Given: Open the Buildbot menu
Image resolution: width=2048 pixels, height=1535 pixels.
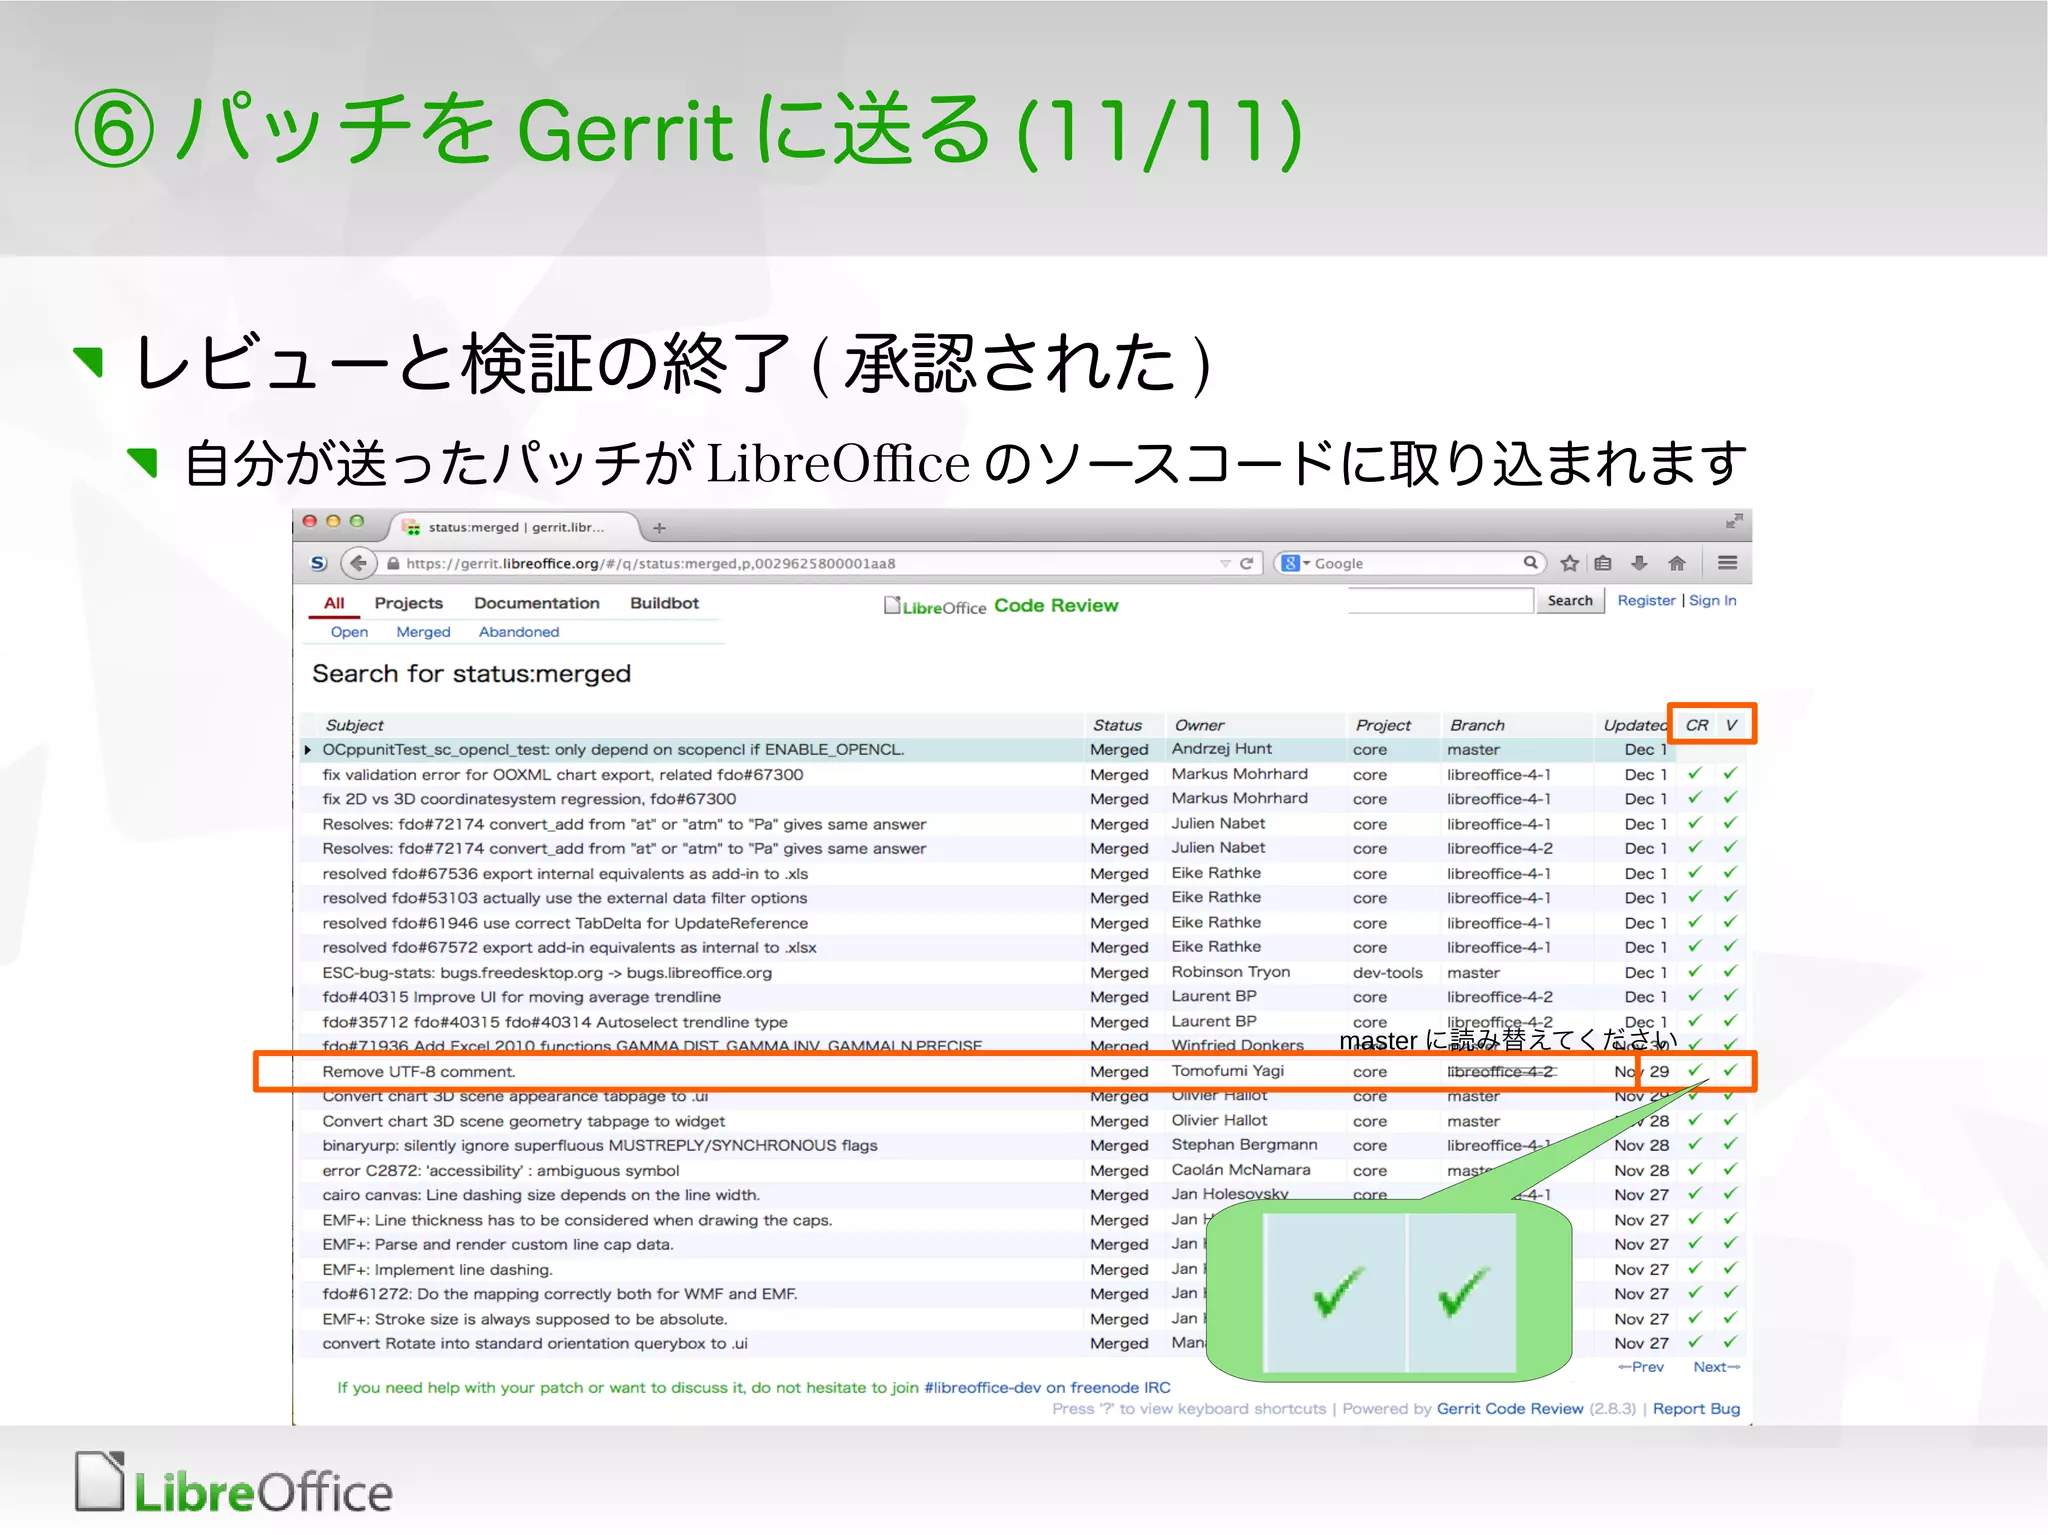Looking at the screenshot, I should click(664, 603).
